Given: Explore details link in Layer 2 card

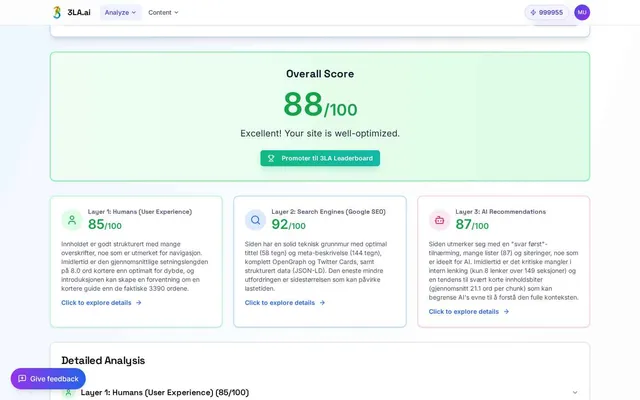Looking at the screenshot, I should tap(285, 302).
